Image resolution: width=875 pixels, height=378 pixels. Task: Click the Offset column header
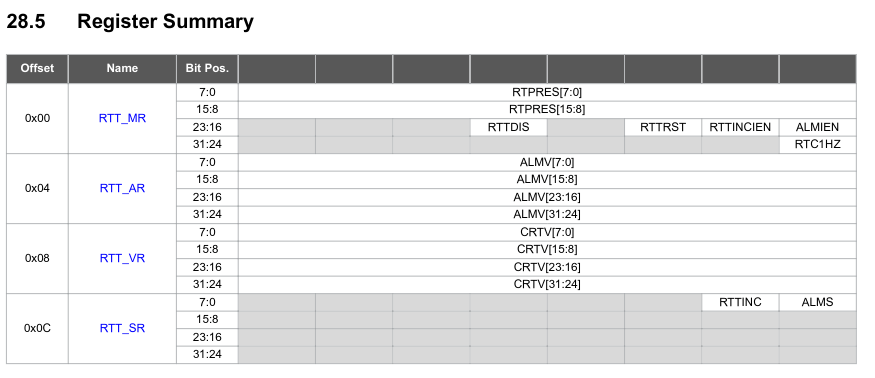click(37, 69)
